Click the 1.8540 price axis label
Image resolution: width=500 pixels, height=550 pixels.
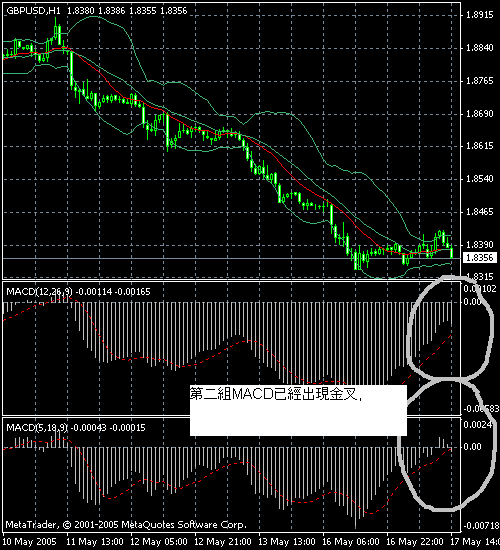479,179
